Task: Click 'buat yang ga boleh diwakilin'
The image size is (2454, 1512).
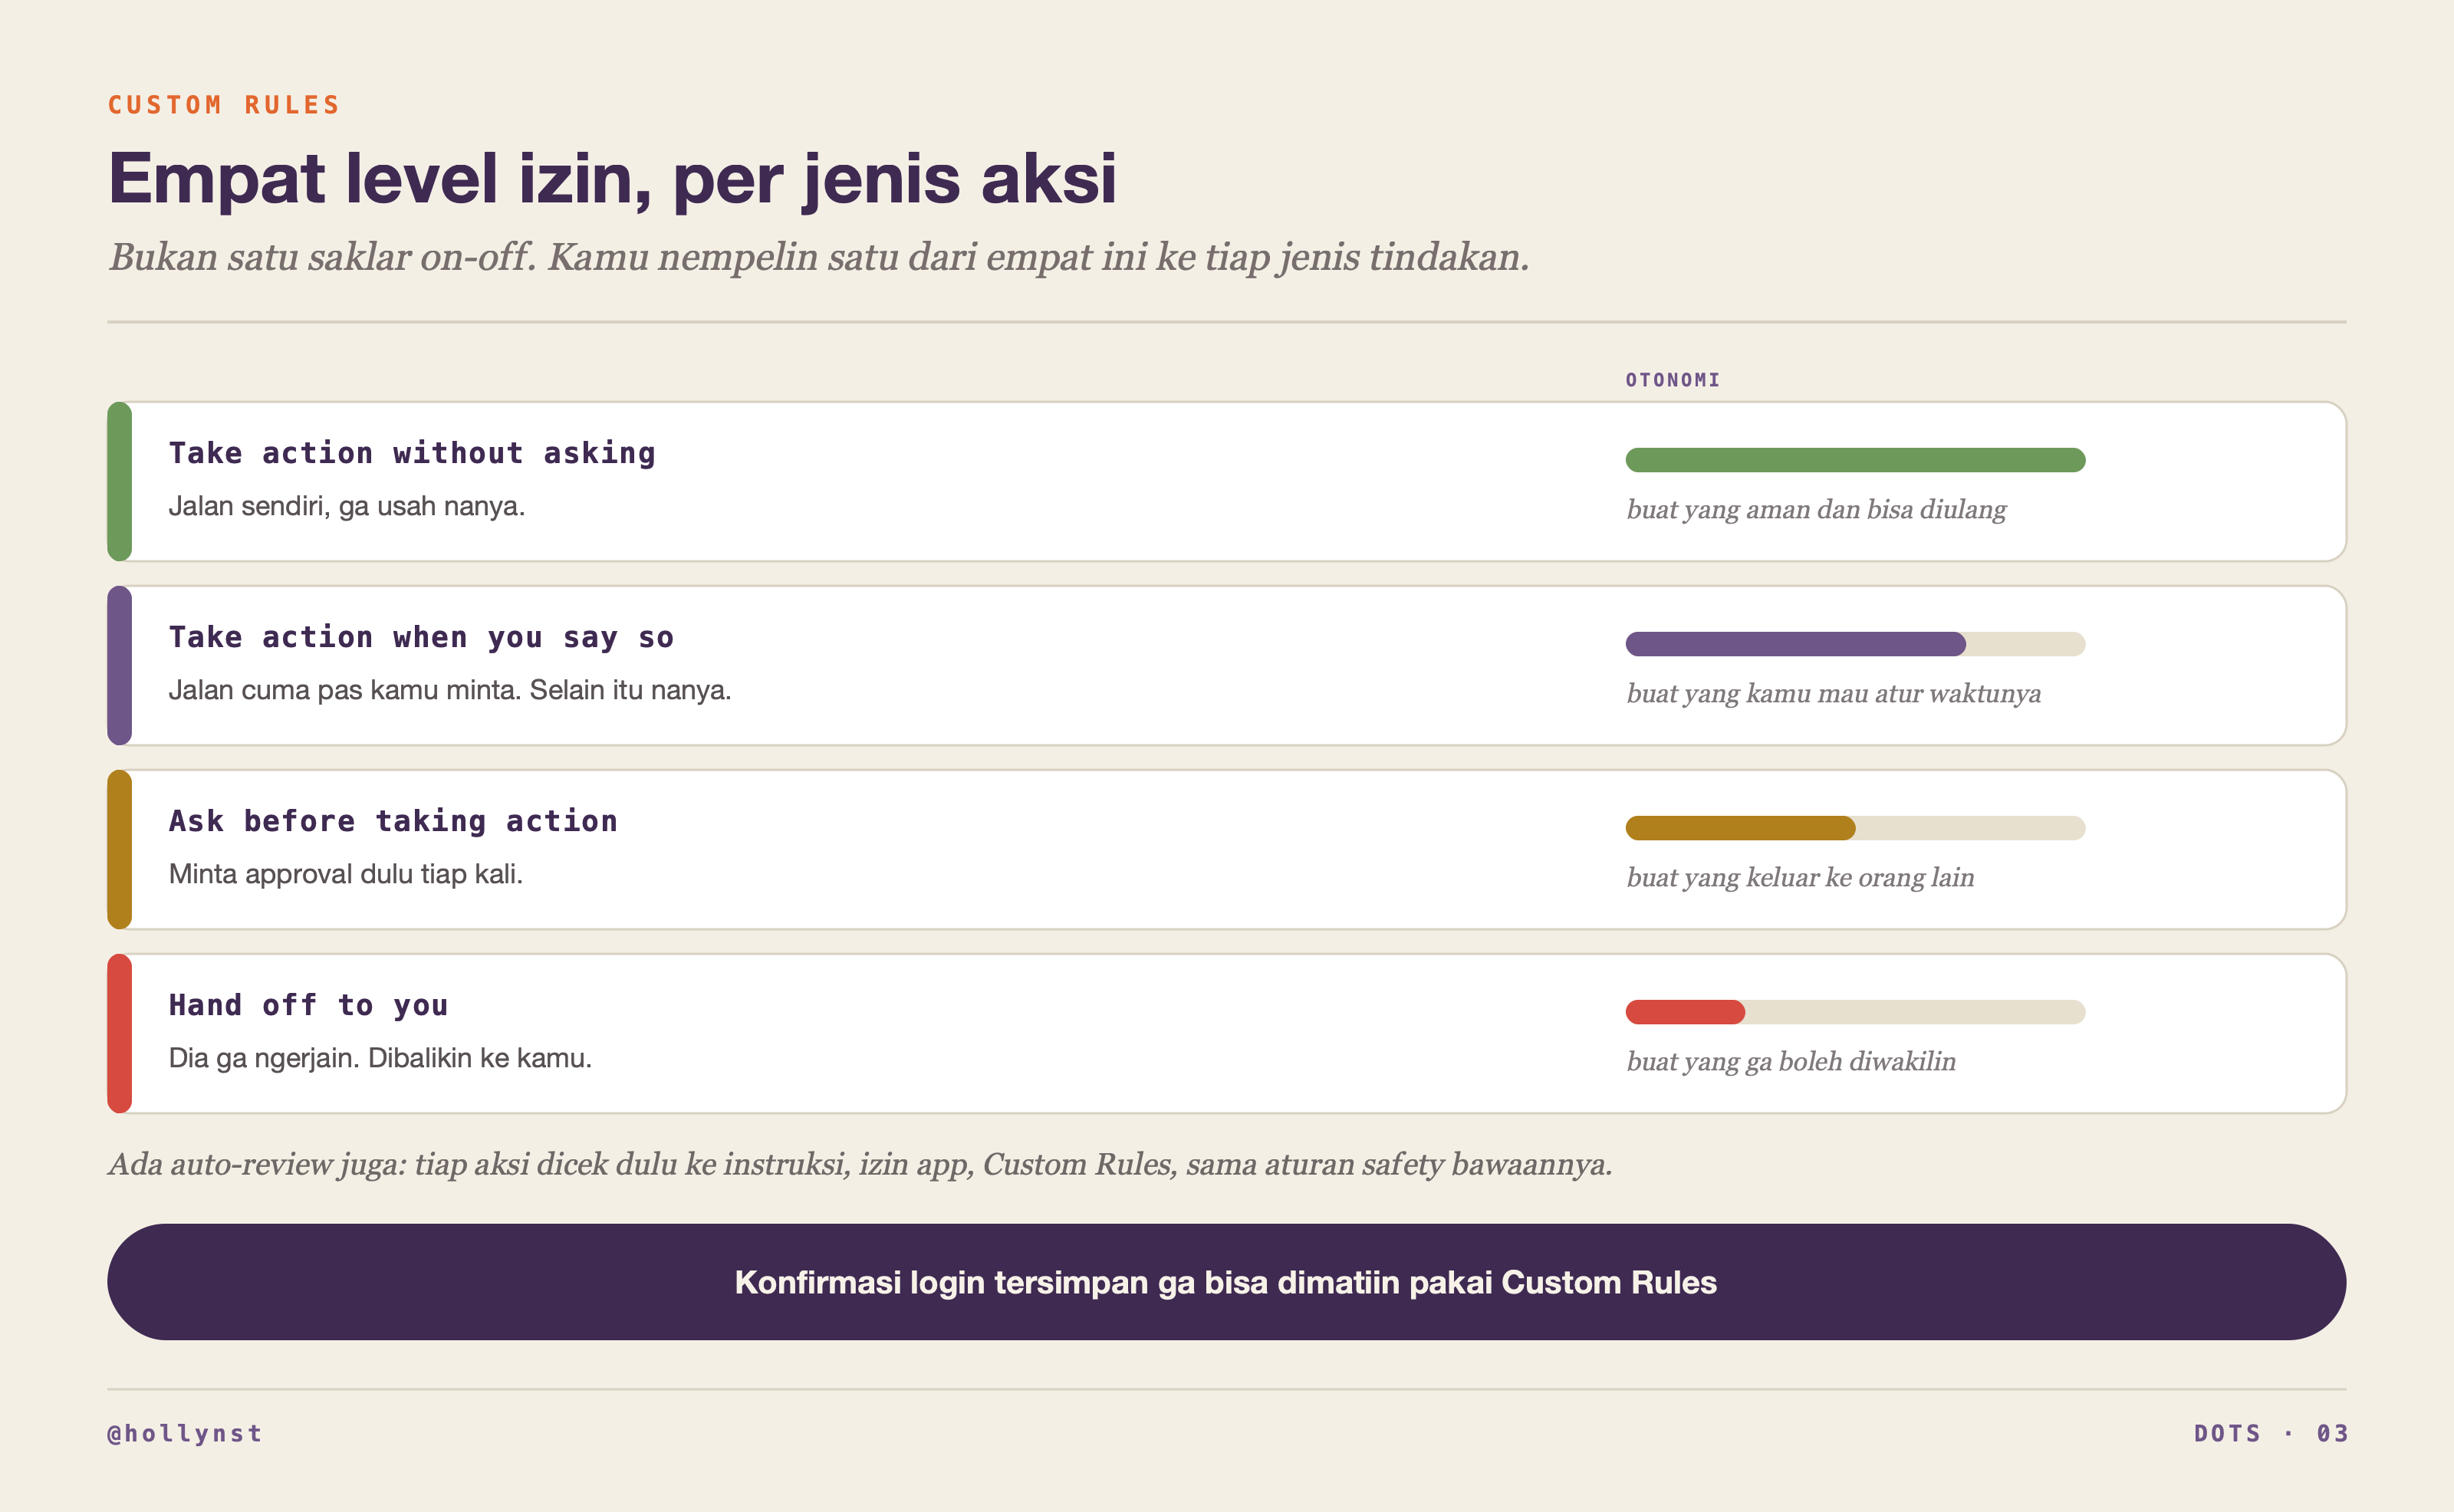Action: click(x=1791, y=1061)
